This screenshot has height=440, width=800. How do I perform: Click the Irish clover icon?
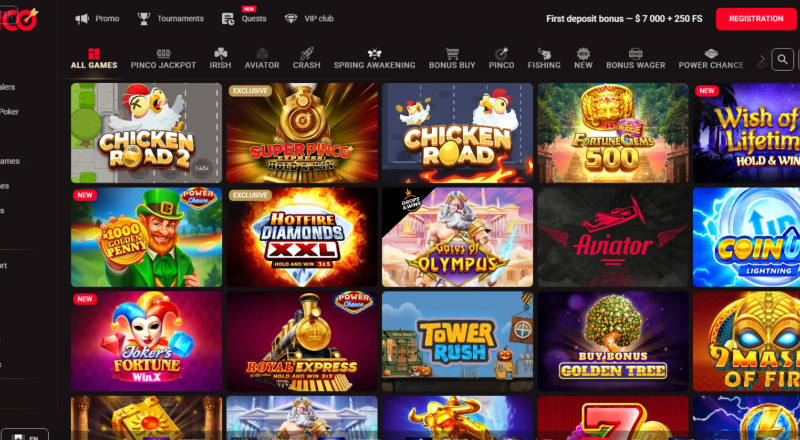220,54
